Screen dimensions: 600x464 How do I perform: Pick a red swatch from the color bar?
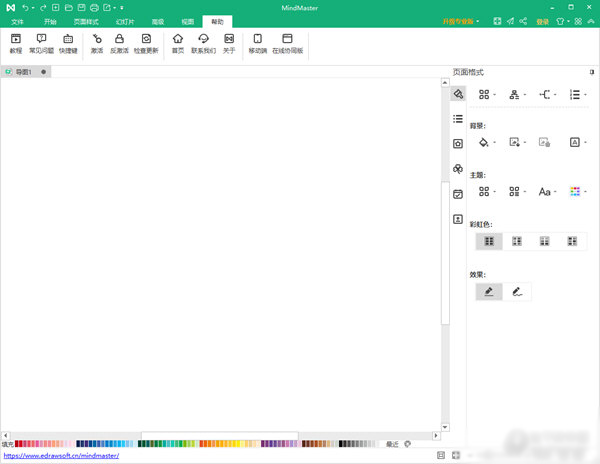(x=24, y=444)
